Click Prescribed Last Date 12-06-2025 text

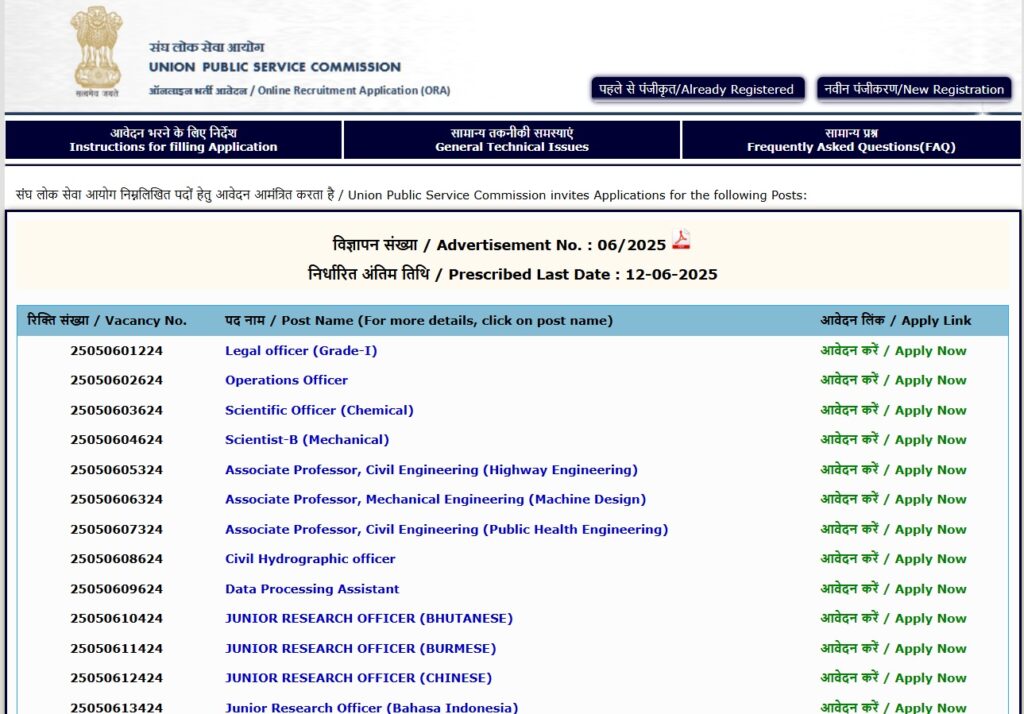(x=513, y=274)
